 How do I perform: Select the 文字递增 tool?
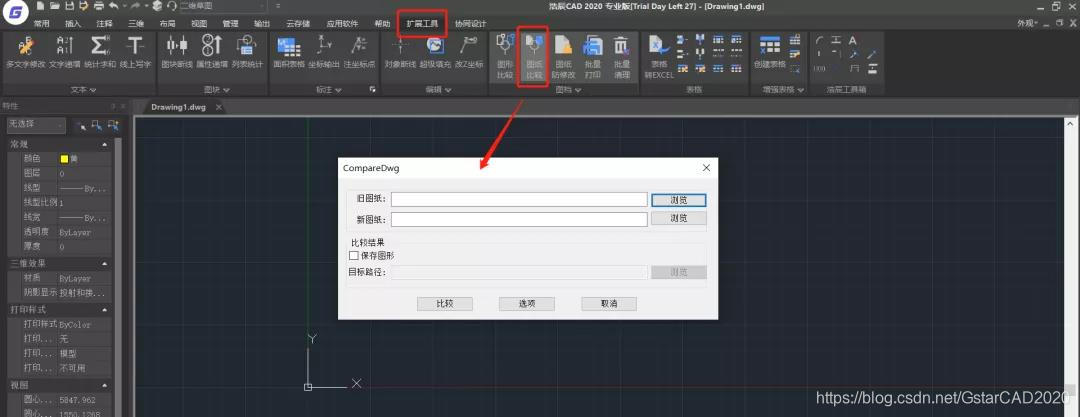(65, 52)
